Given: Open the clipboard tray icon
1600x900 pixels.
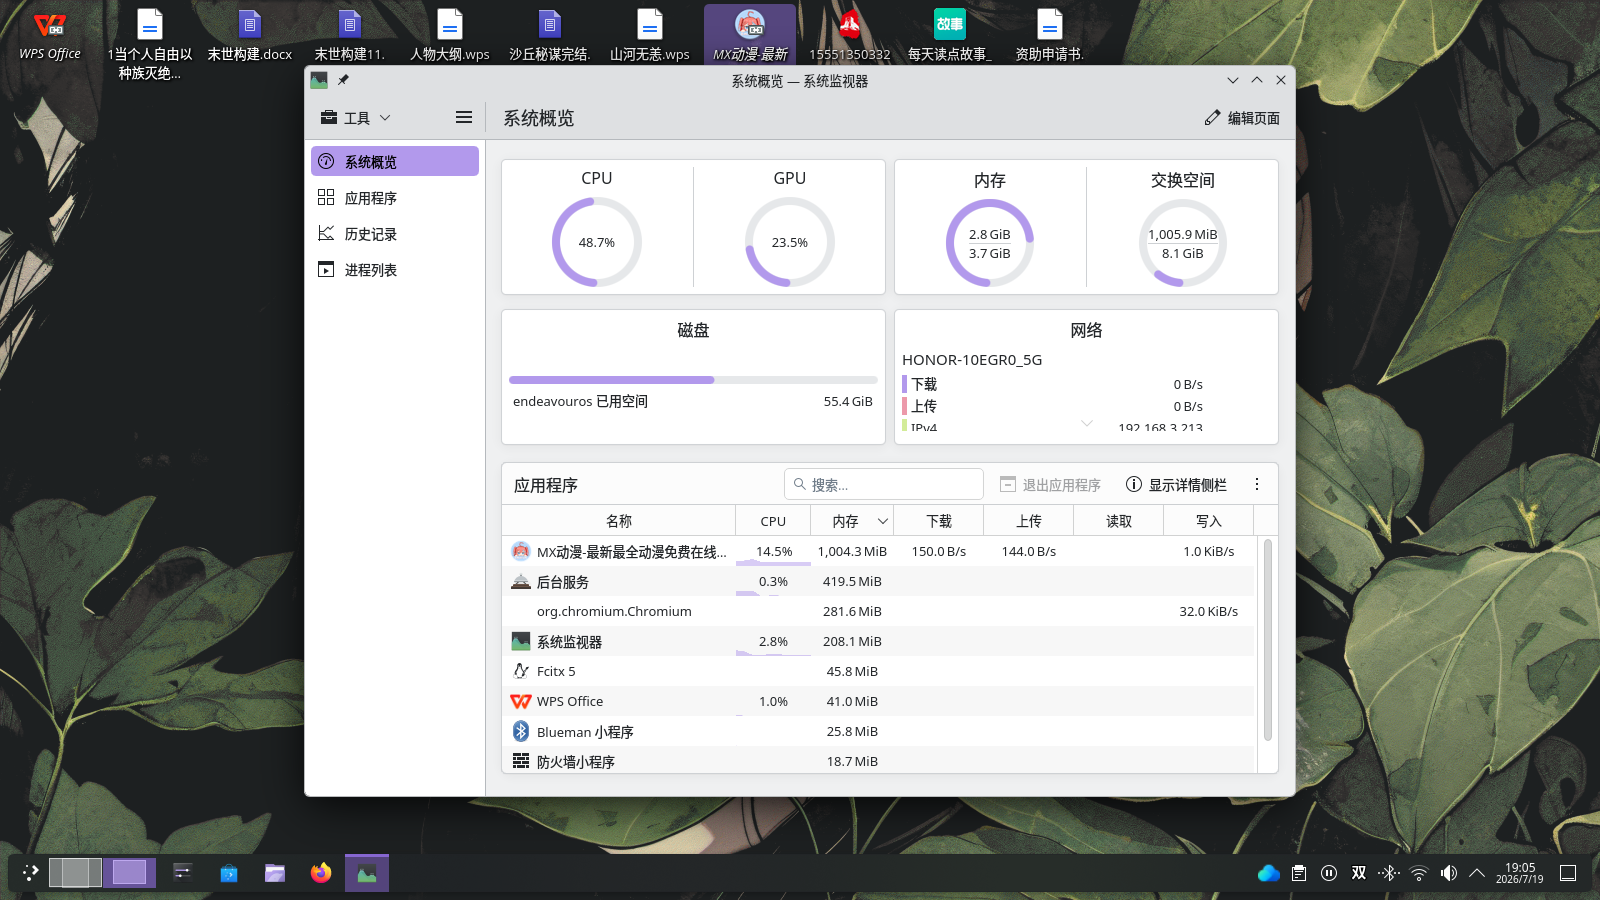Looking at the screenshot, I should [x=1299, y=873].
